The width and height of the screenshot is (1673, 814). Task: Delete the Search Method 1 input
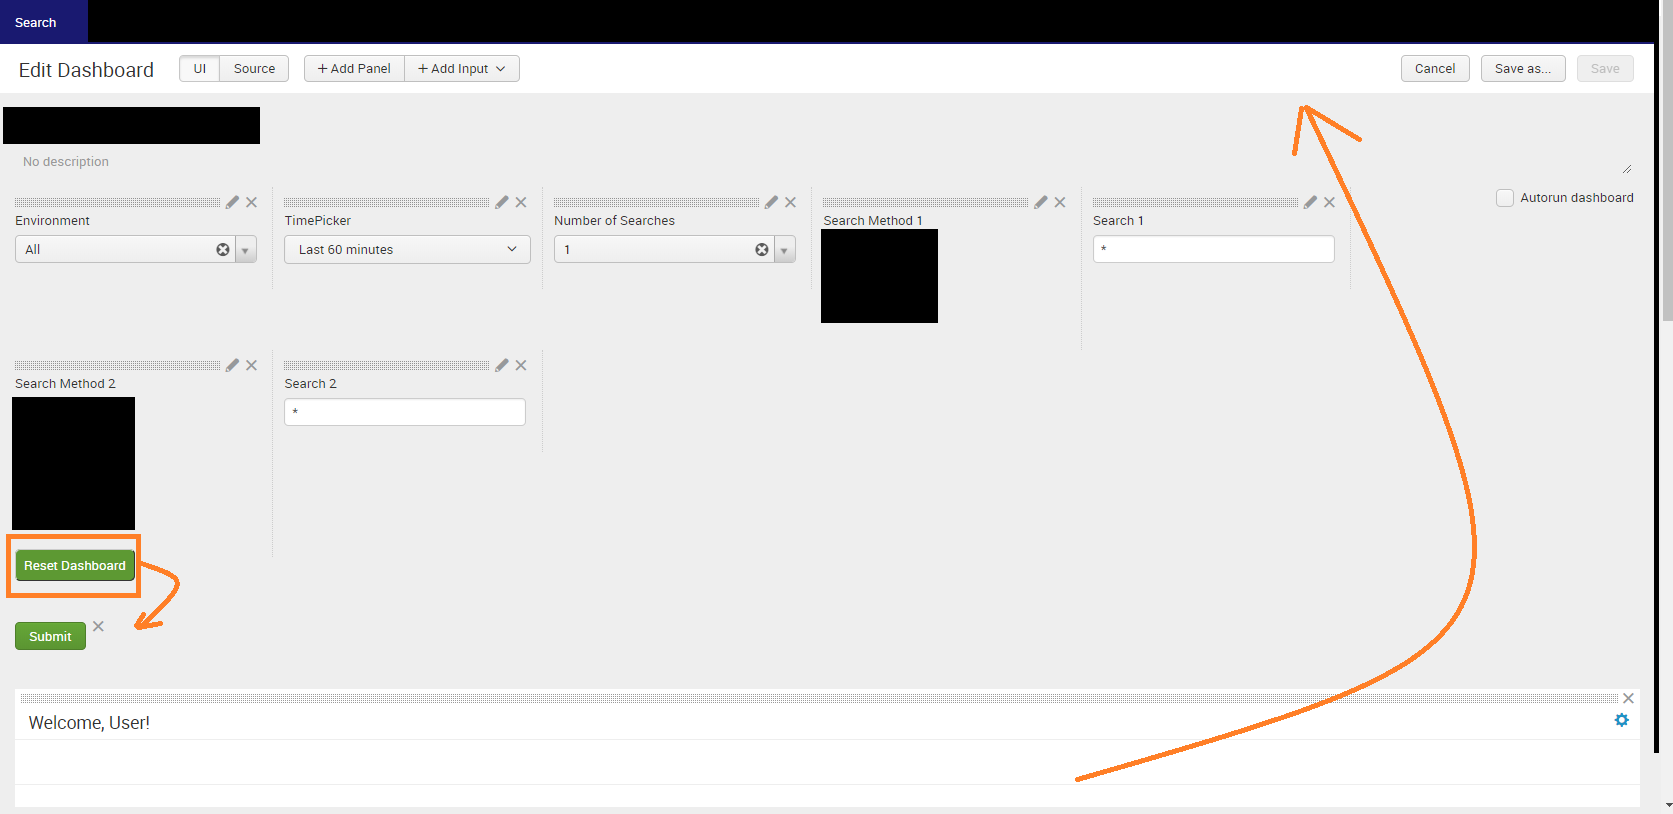(1060, 202)
